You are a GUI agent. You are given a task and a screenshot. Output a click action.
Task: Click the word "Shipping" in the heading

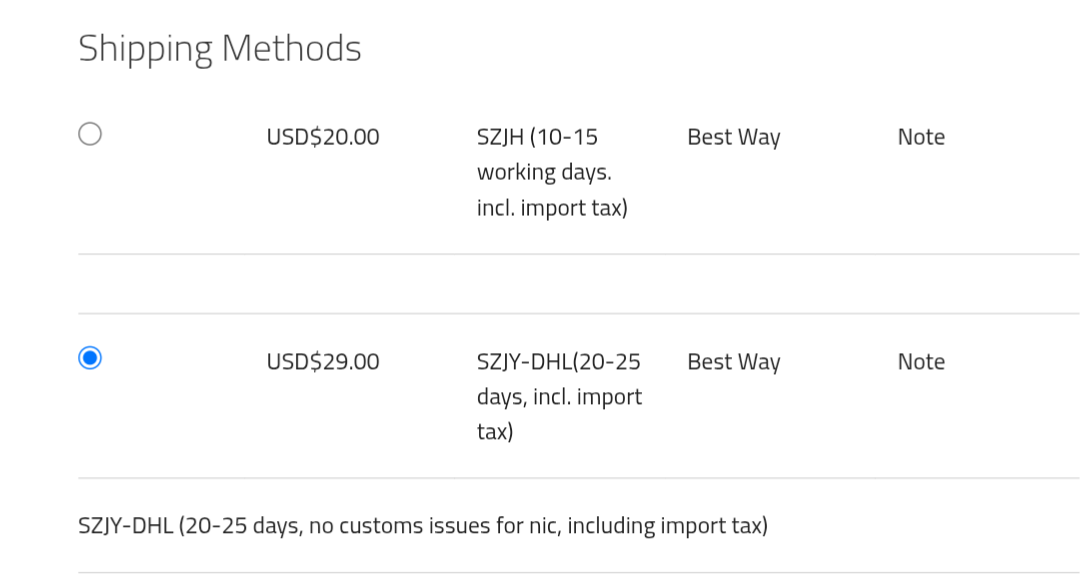145,48
